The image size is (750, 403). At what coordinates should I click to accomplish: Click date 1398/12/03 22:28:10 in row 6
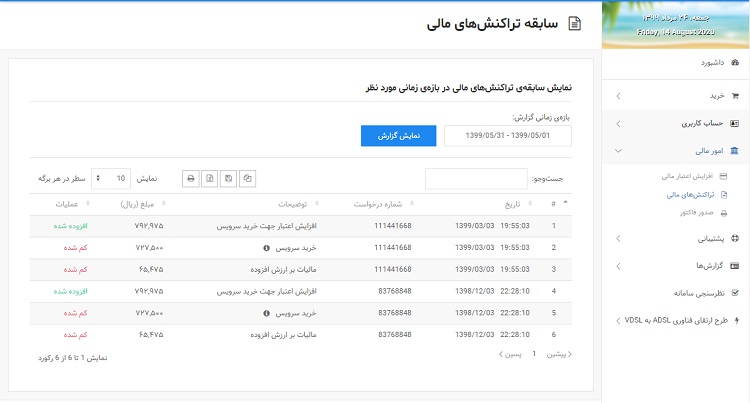coord(492,335)
